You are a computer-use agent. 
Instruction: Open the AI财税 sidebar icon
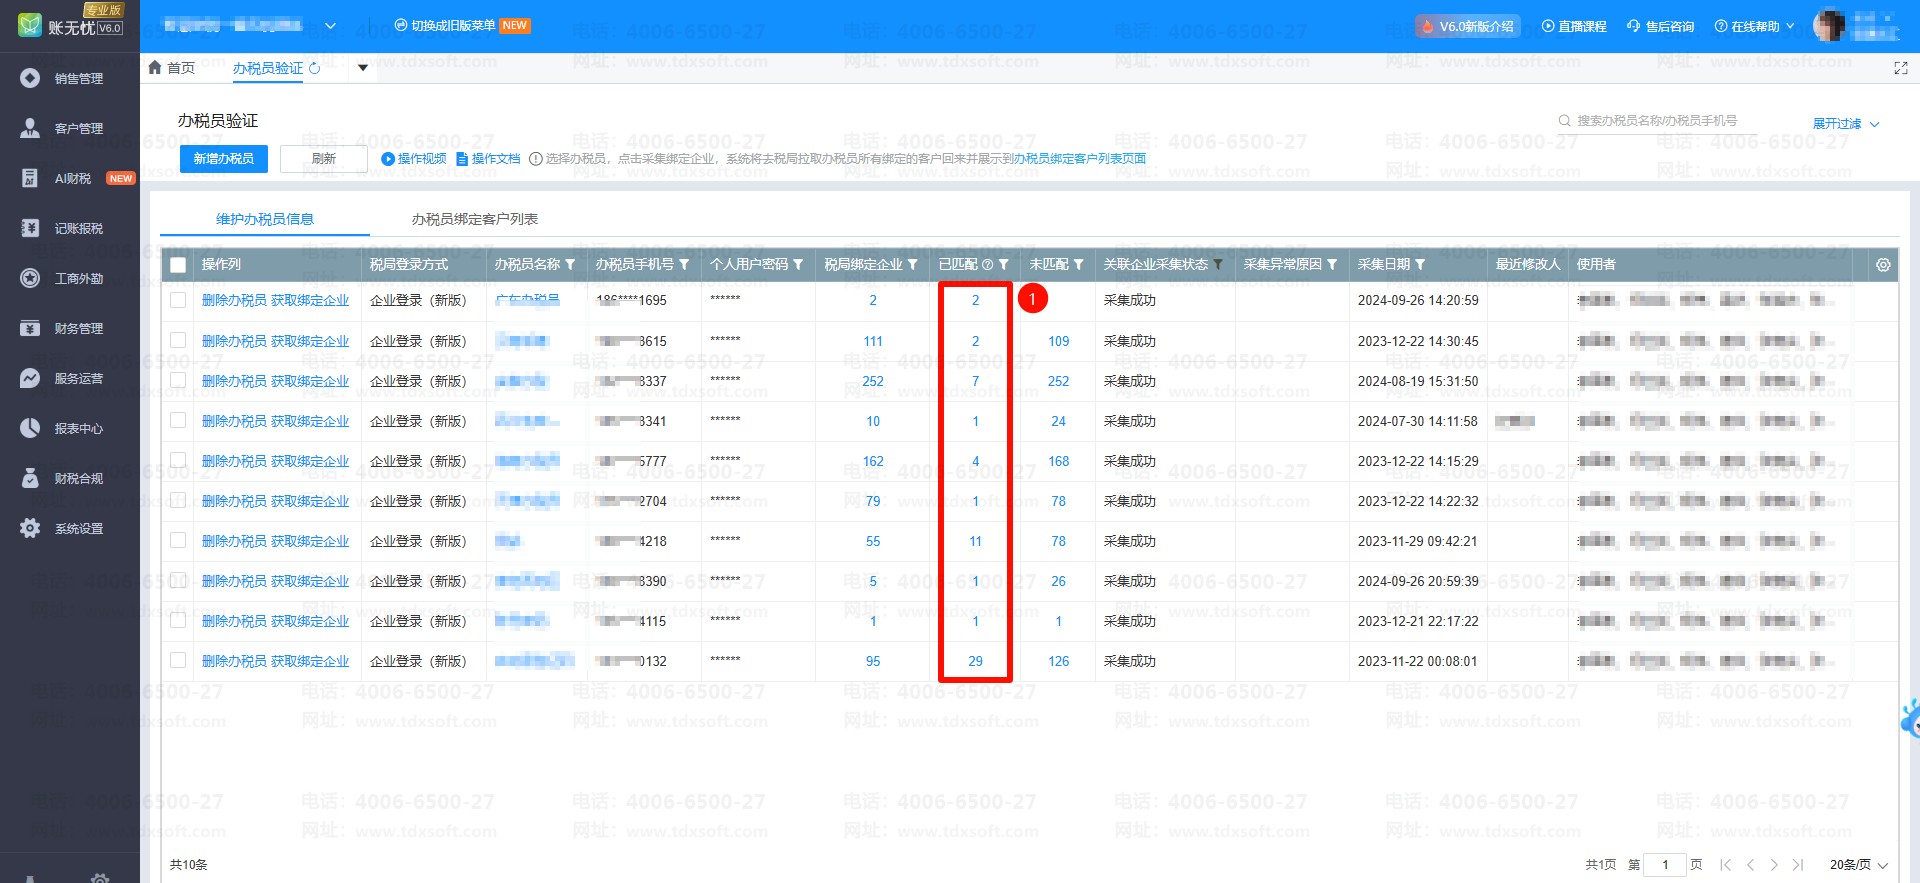point(30,178)
